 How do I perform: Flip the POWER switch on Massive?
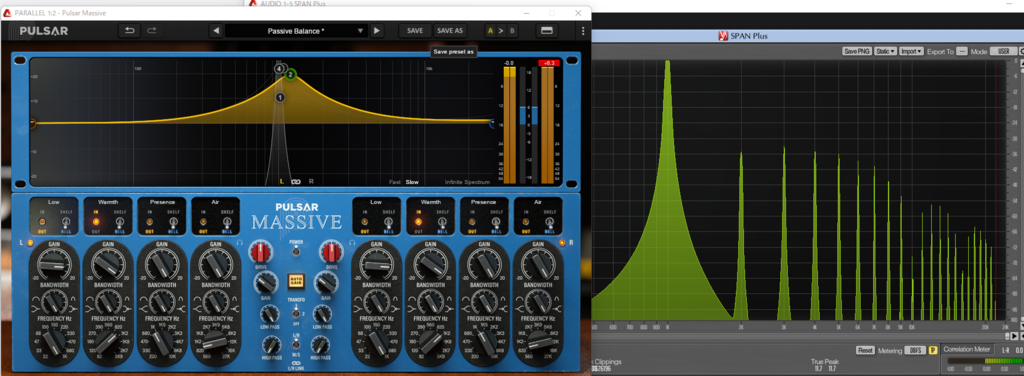click(x=296, y=251)
